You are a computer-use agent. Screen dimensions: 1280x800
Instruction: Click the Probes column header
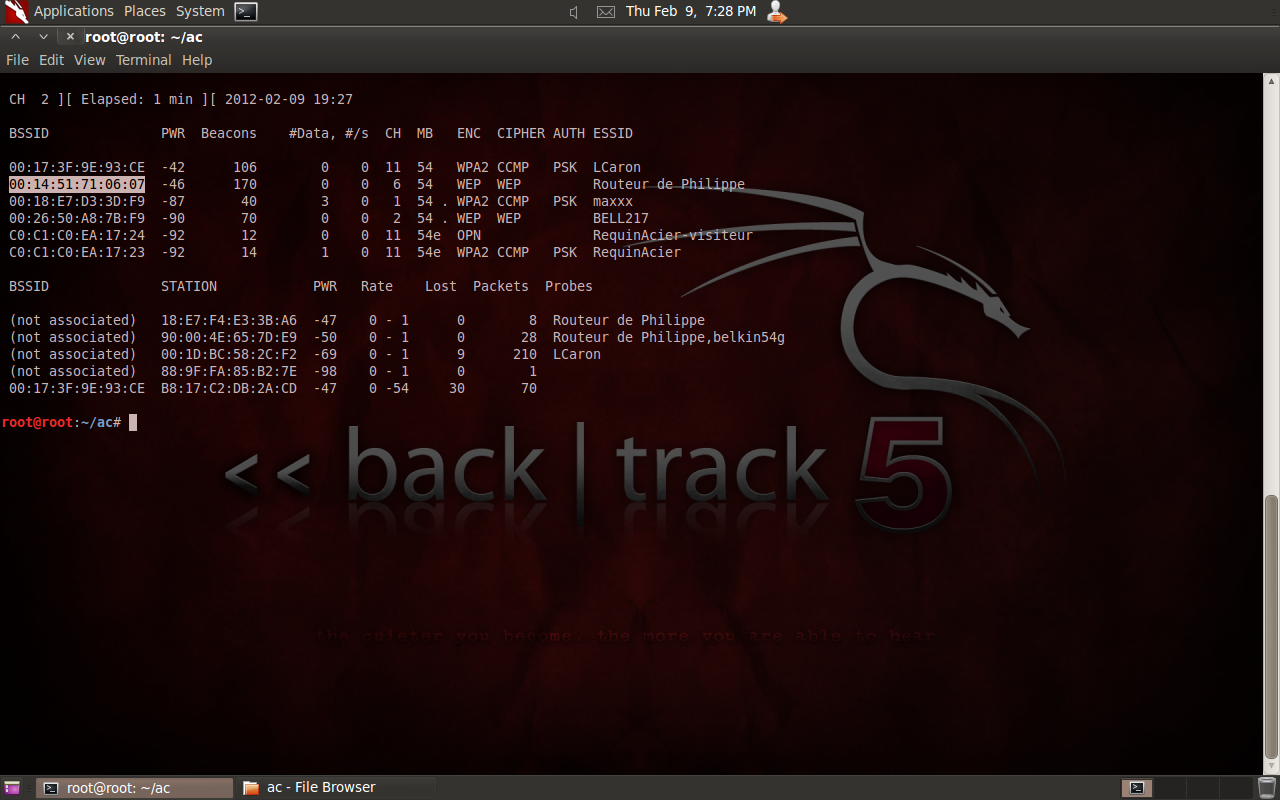569,286
